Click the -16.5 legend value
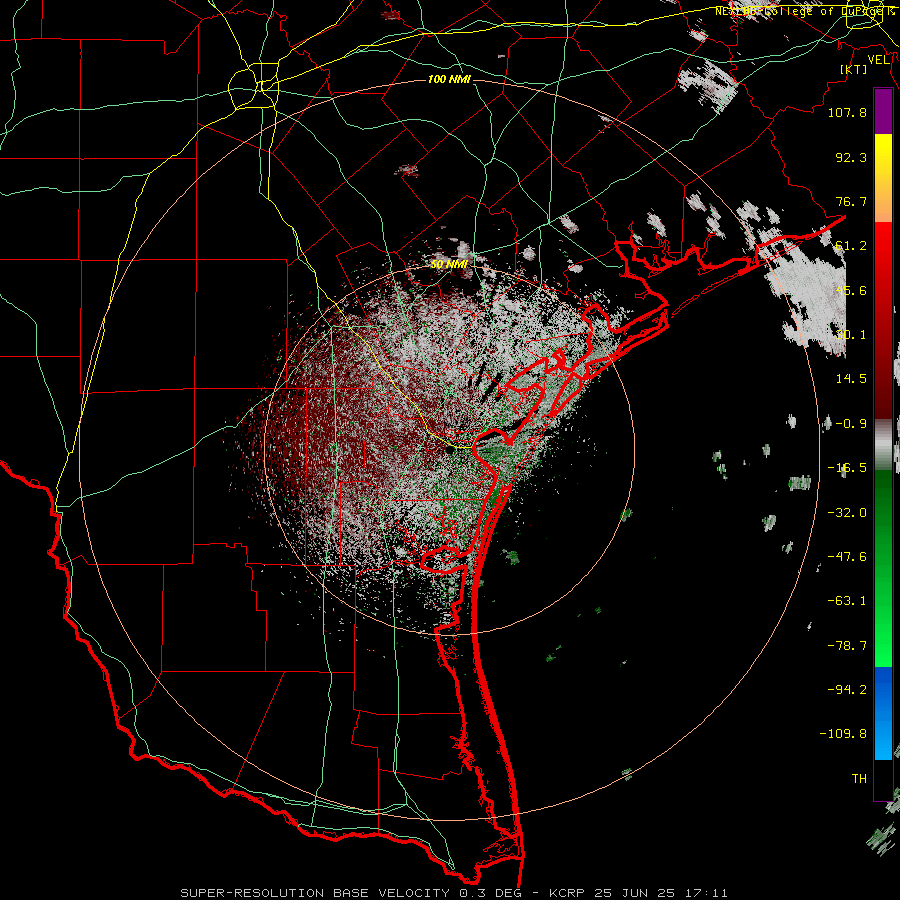 coord(847,468)
